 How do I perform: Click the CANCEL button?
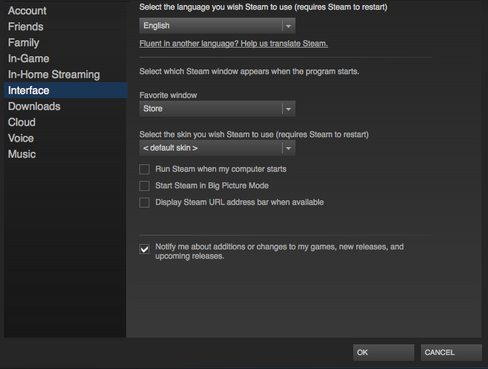(x=451, y=352)
